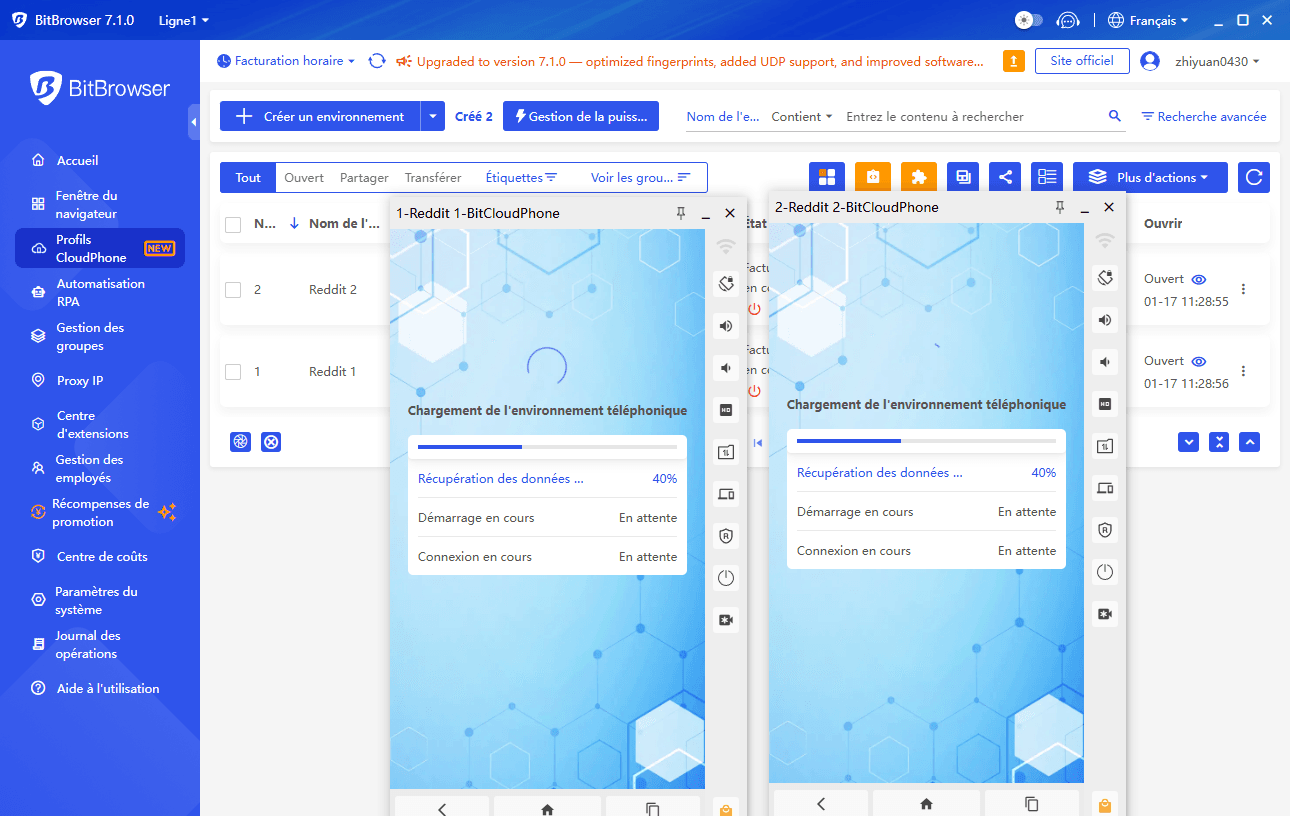Raise volume in Reddit 2 CloudPhone window

coord(1105,320)
